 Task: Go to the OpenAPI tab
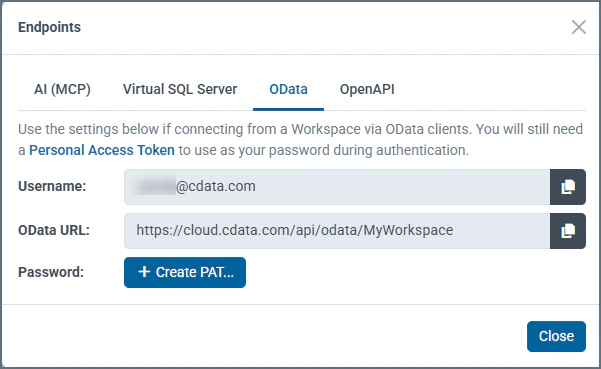coord(367,89)
